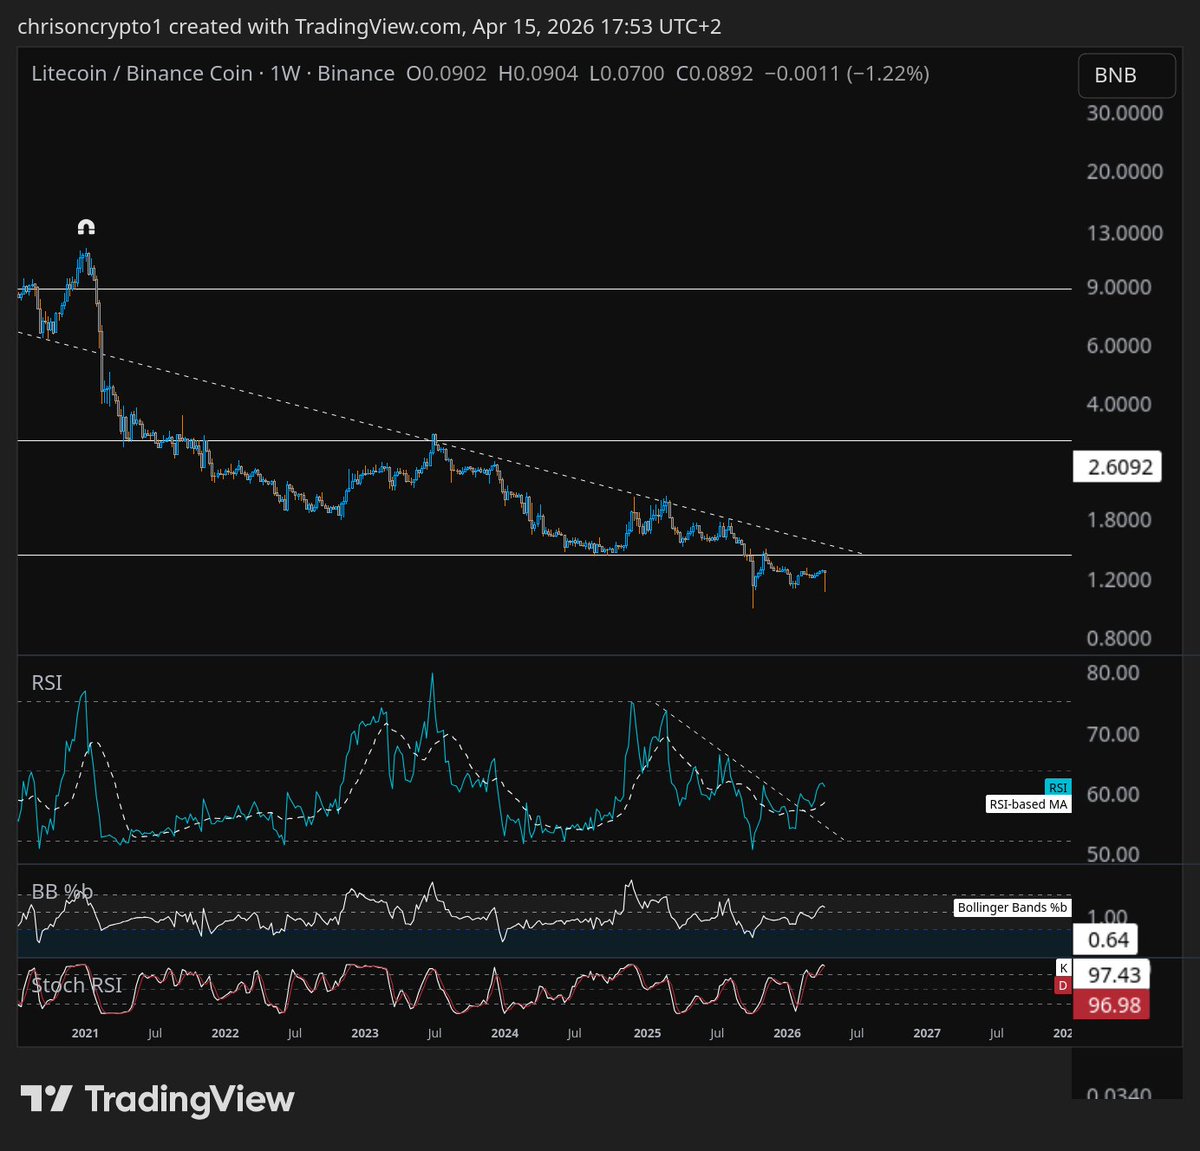Click the 4.0000 price axis label
1200x1151 pixels.
pyautogui.click(x=1119, y=405)
